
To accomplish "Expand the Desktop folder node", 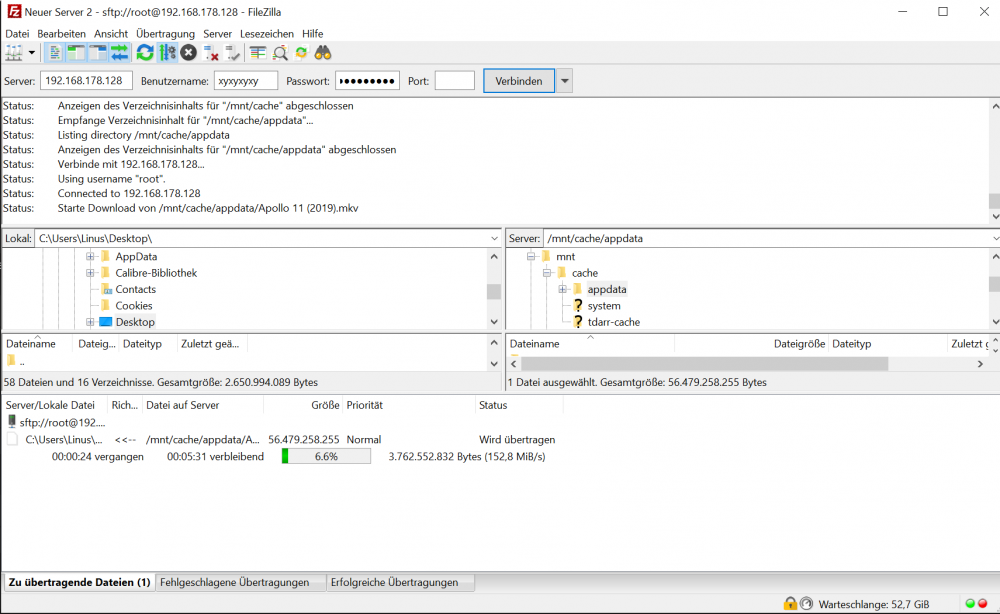I will [x=90, y=322].
